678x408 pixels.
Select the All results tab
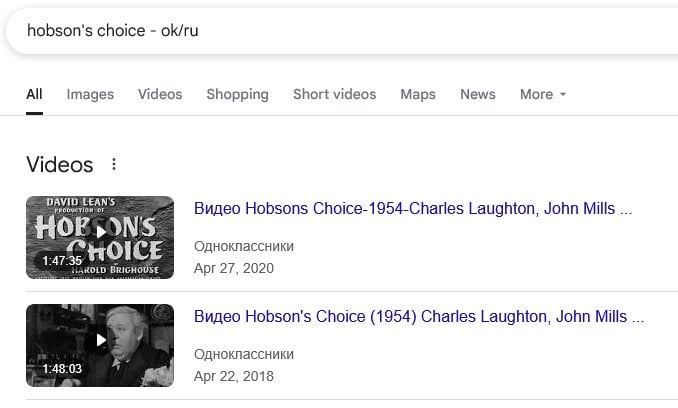pyautogui.click(x=34, y=94)
